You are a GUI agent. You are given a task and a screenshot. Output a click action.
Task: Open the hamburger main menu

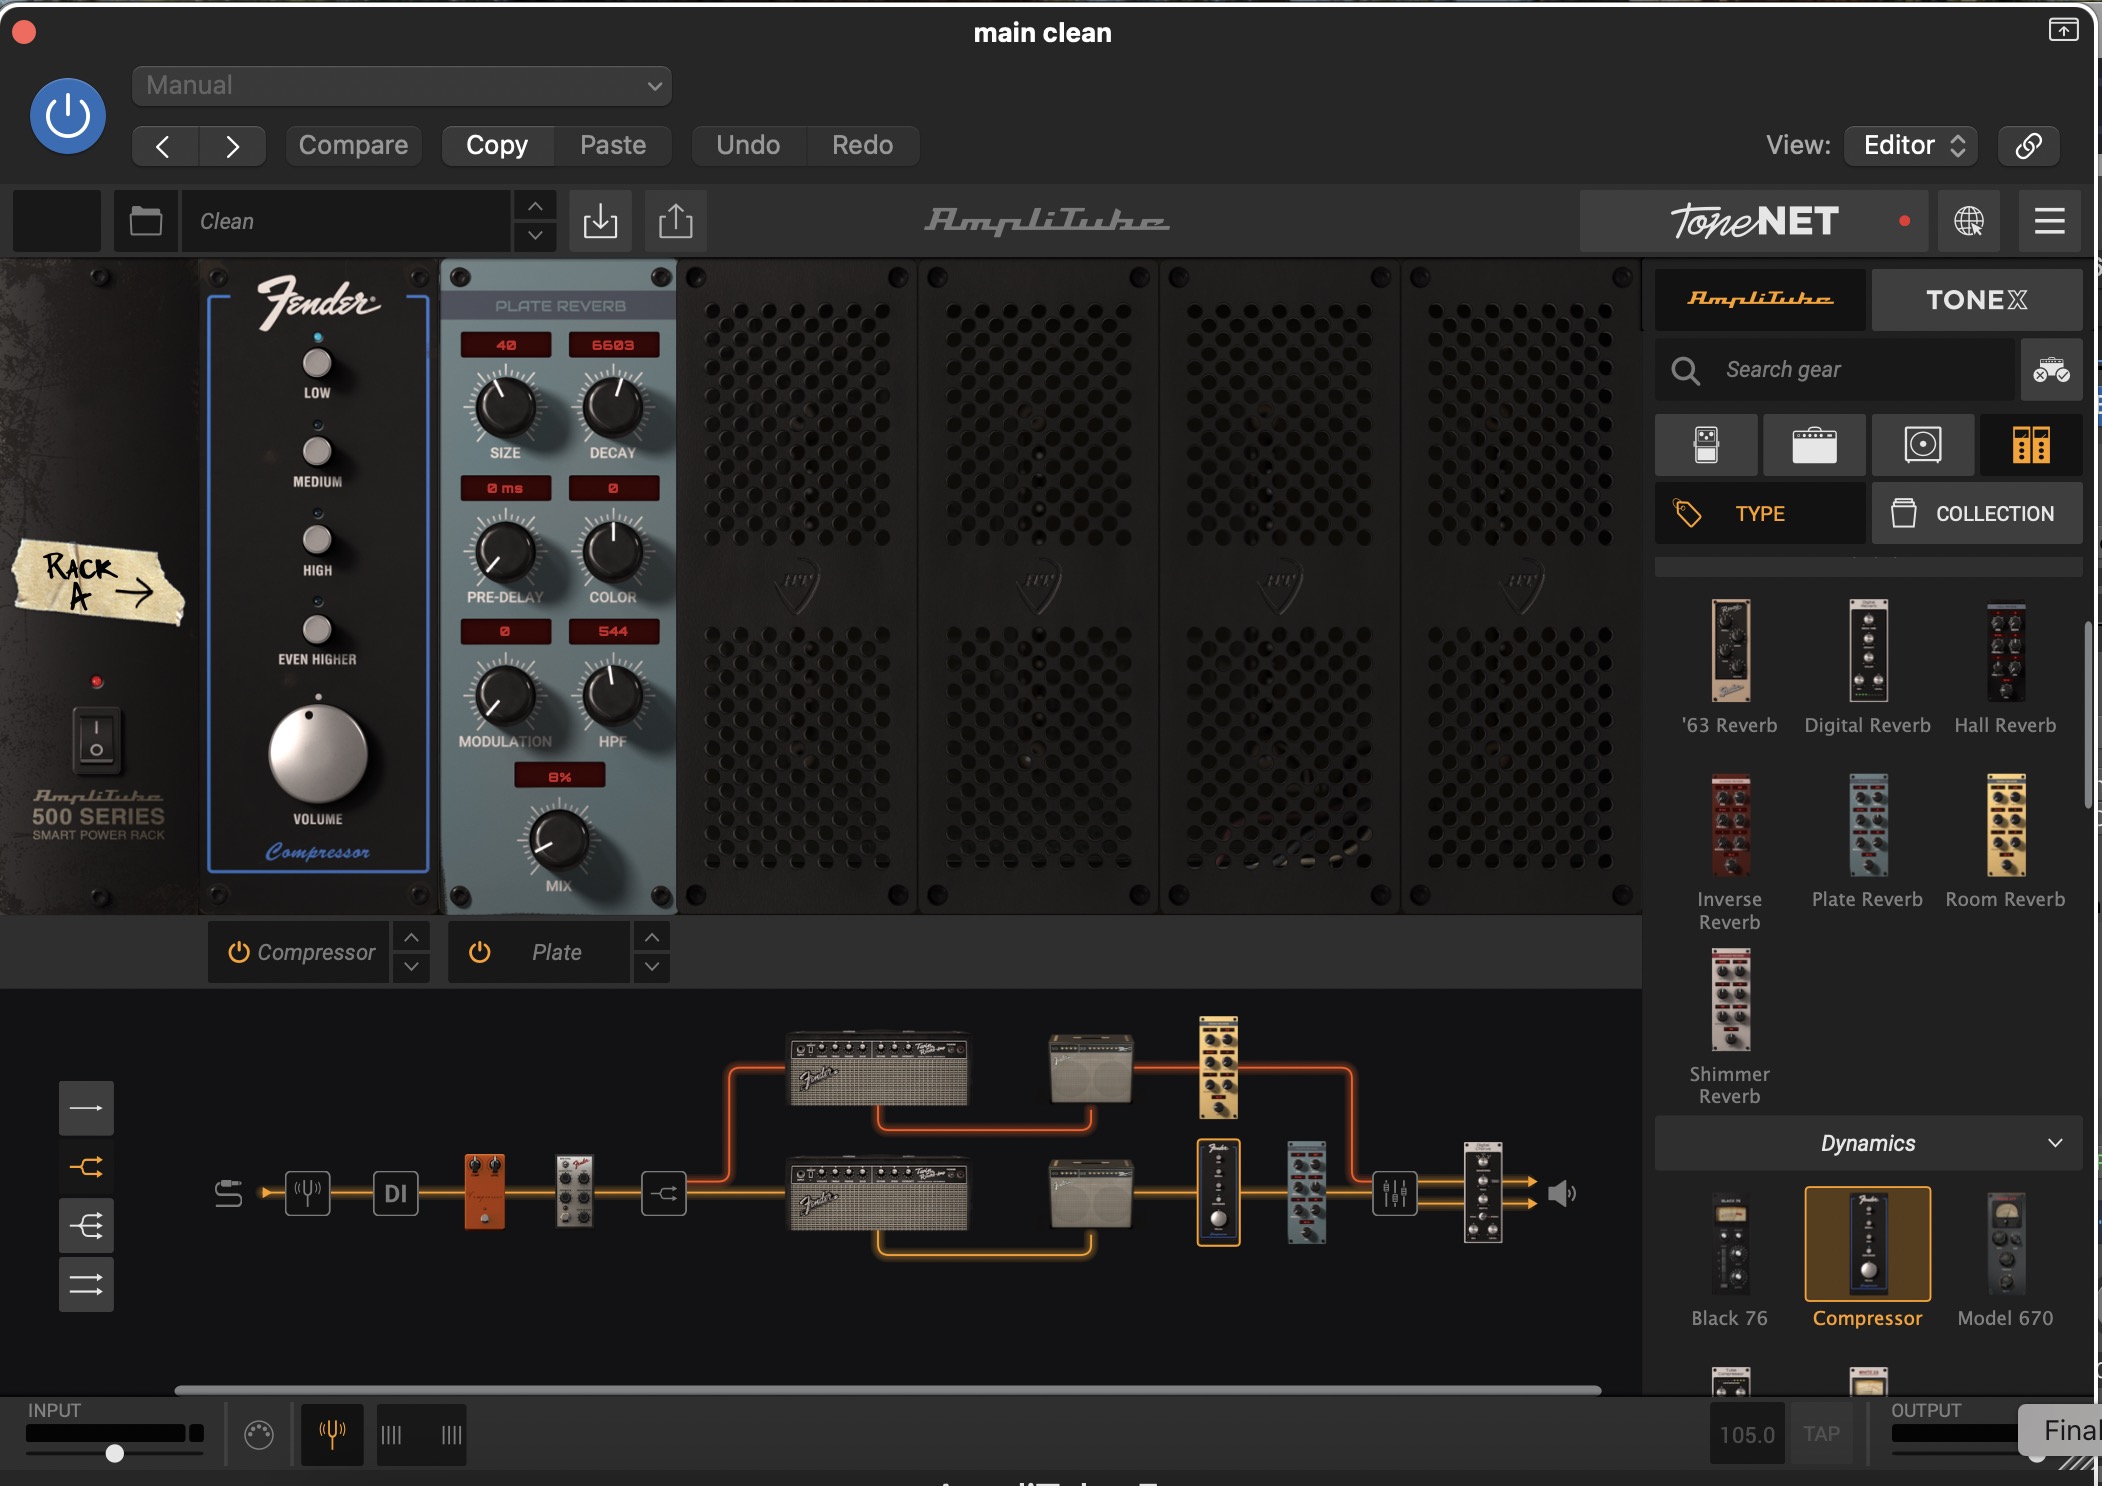pos(2049,221)
